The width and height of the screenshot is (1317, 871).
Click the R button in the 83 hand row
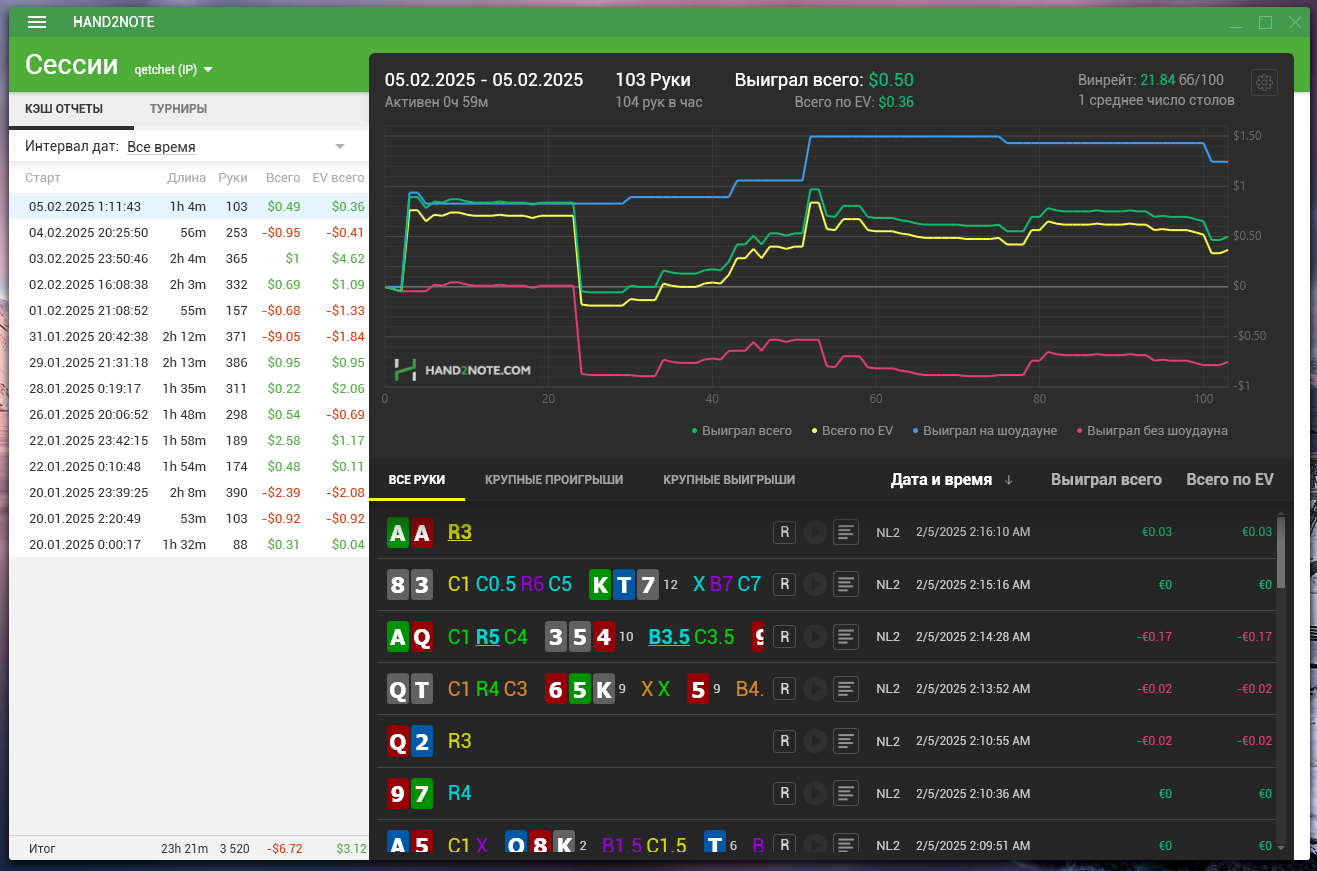point(784,584)
